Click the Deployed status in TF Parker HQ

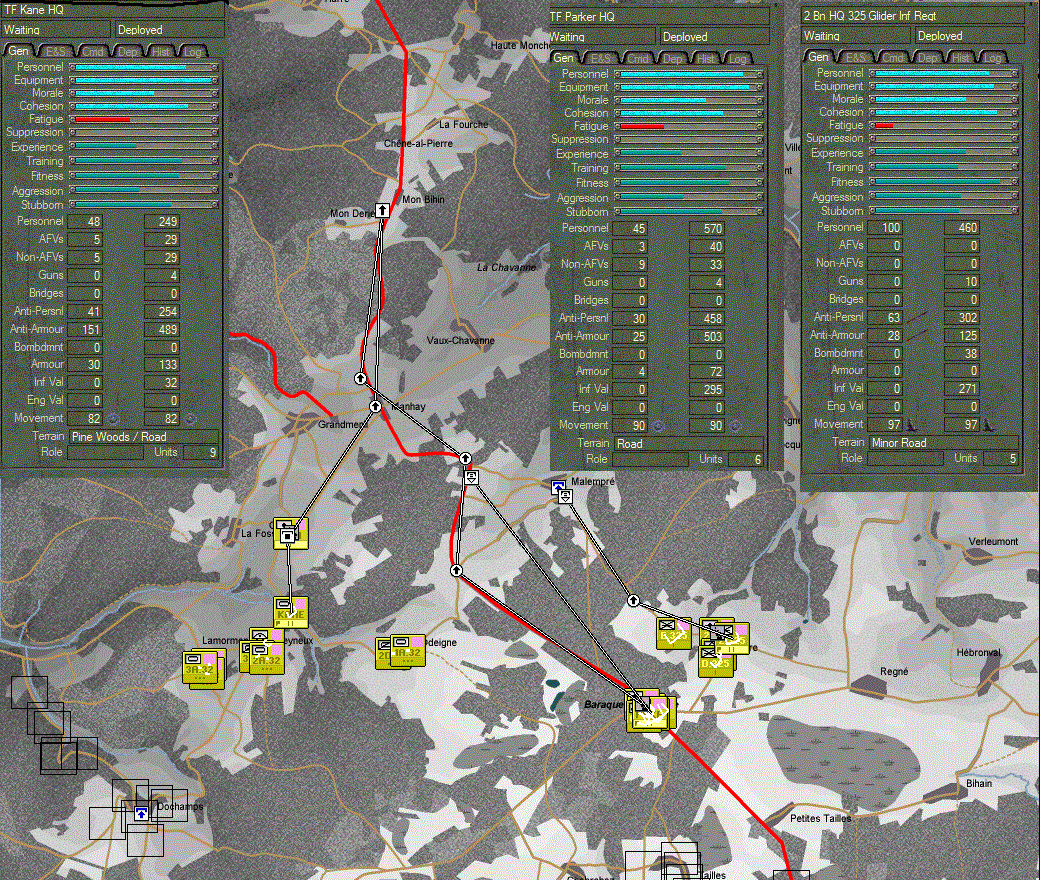(x=713, y=36)
